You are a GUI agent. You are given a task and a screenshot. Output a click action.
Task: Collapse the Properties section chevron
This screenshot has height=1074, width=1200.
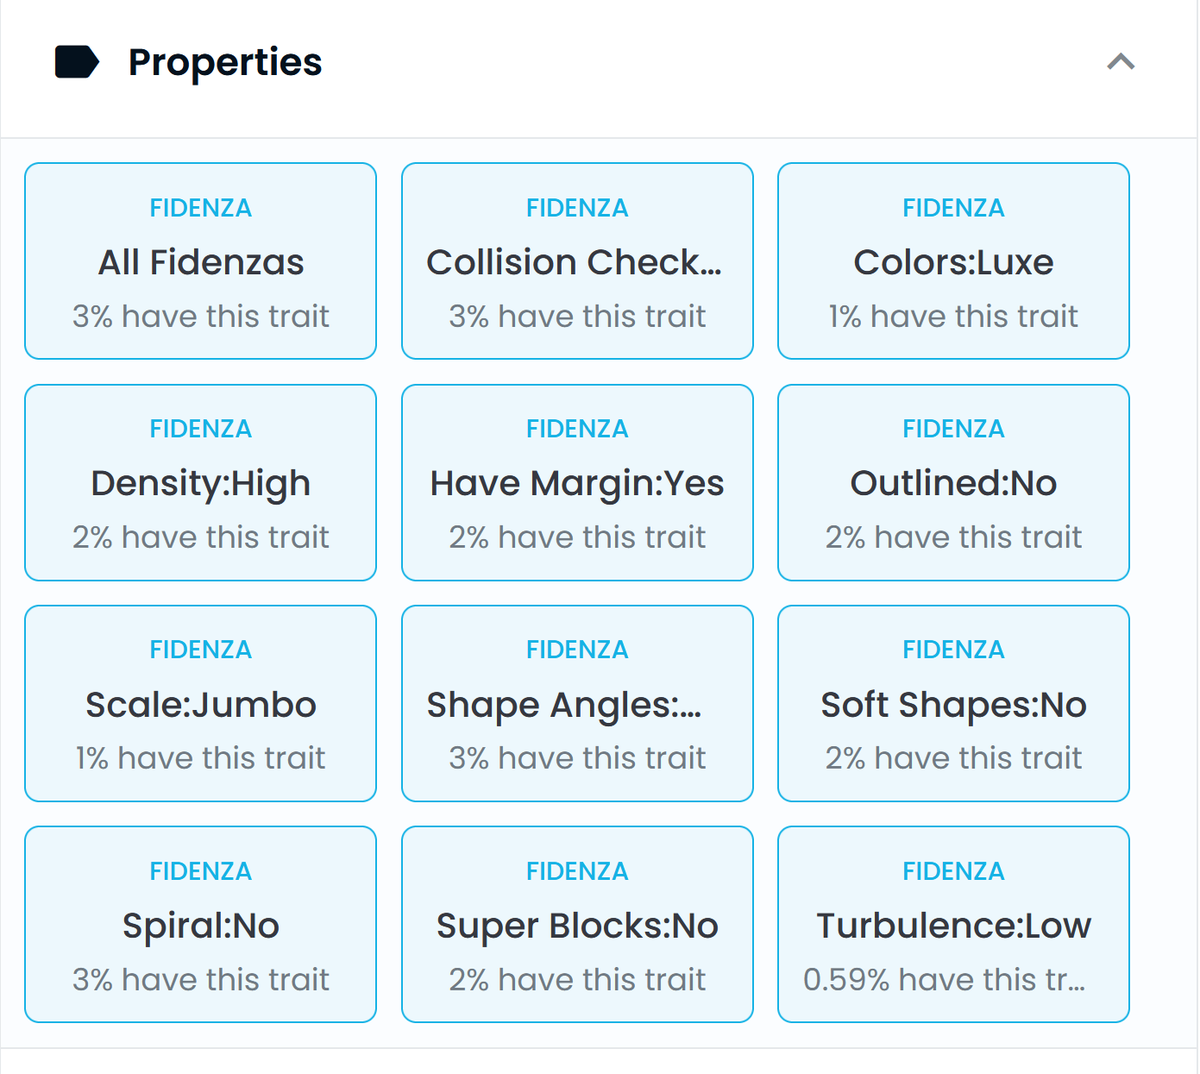[x=1121, y=62]
